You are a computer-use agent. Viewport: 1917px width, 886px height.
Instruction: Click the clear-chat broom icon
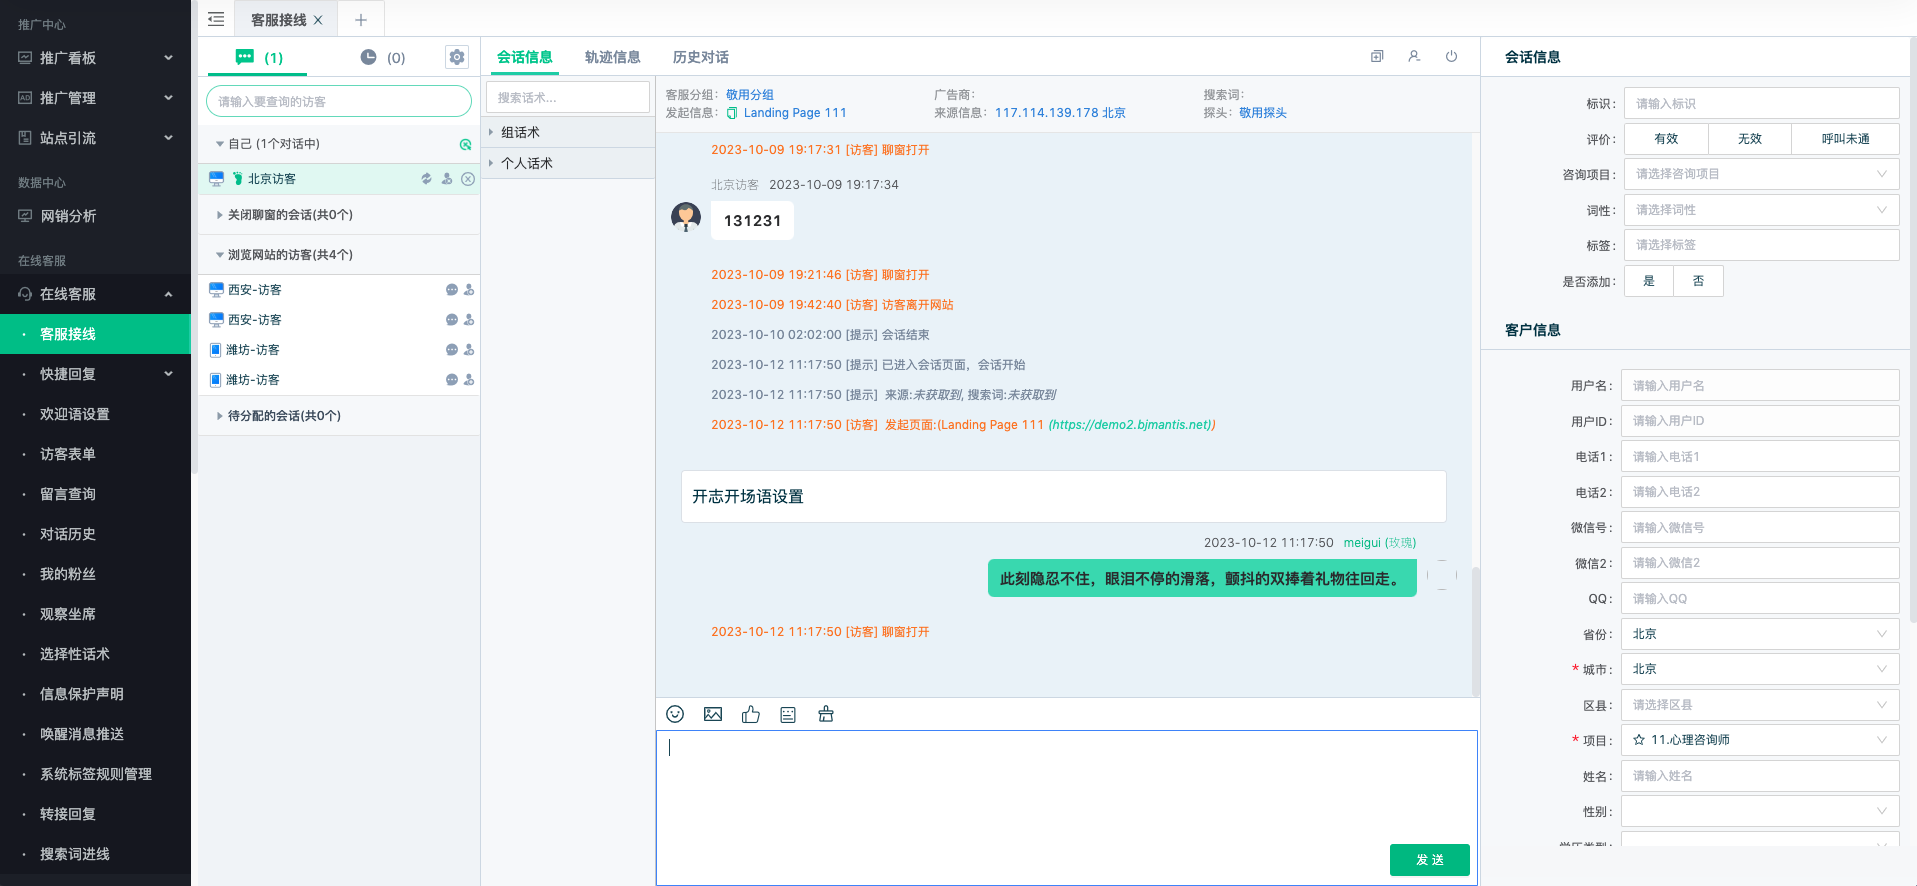(x=826, y=714)
